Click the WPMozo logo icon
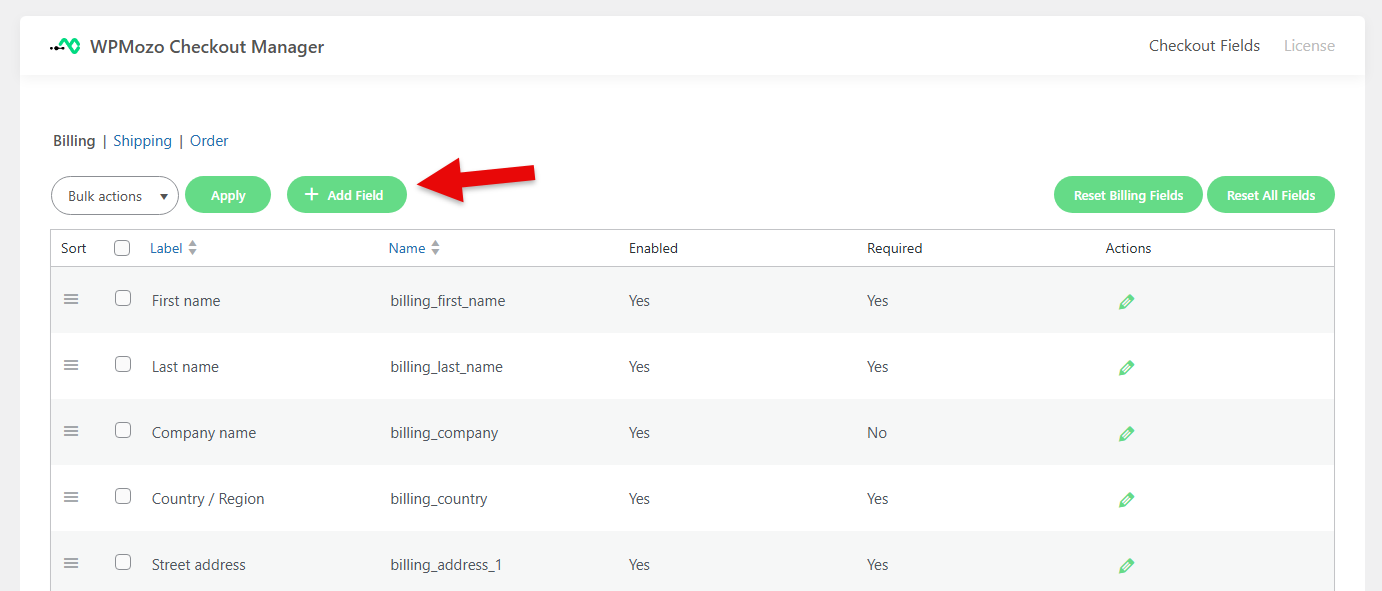This screenshot has height=591, width=1382. pyautogui.click(x=66, y=46)
